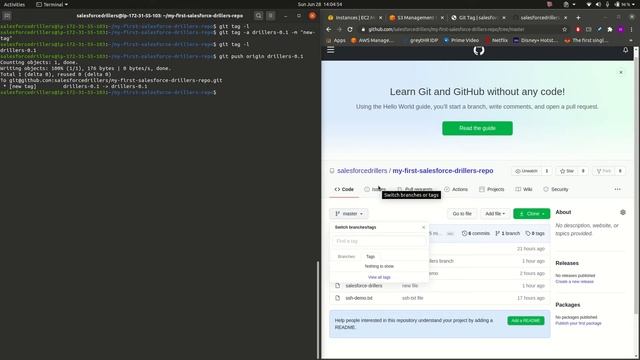Click the Unwatch button

click(527, 171)
